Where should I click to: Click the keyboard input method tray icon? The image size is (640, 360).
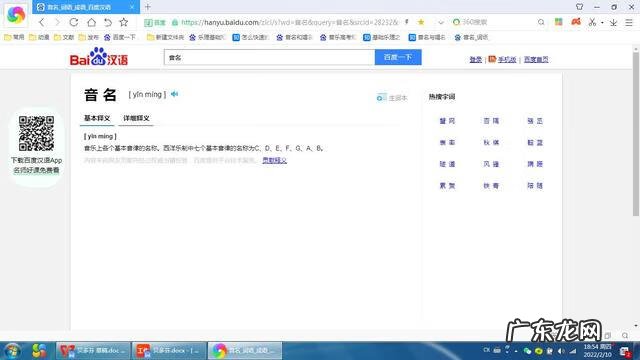497,350
